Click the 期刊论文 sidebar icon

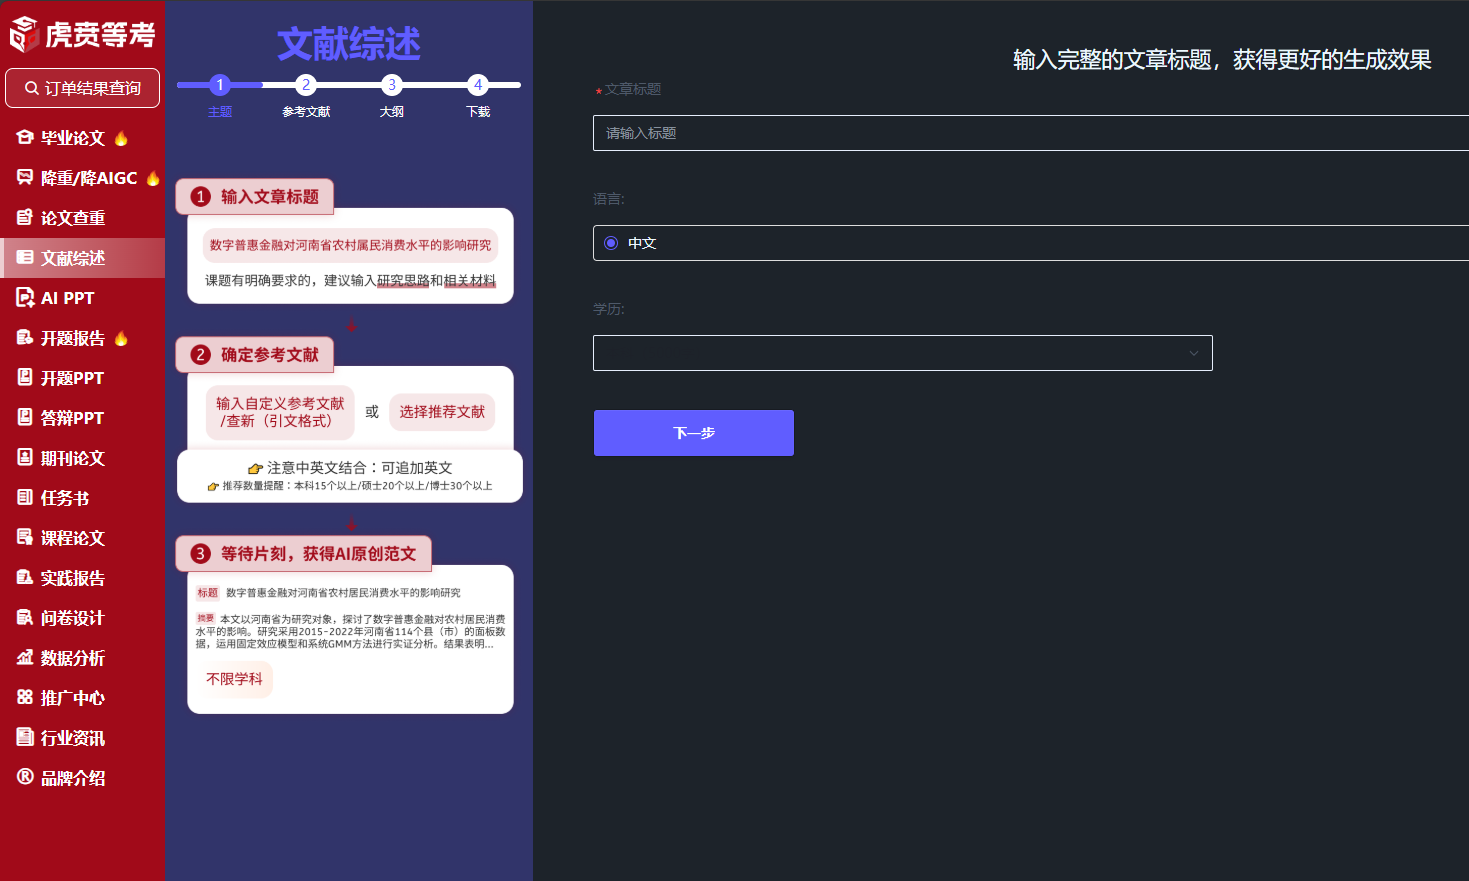[25, 457]
